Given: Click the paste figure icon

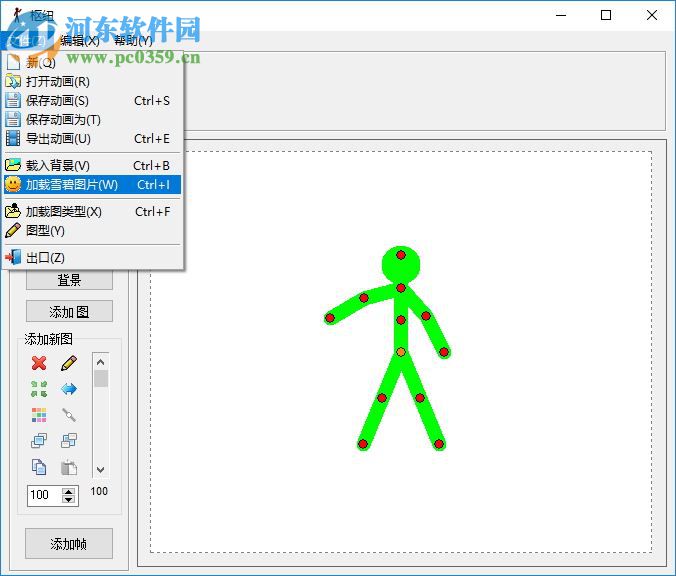Looking at the screenshot, I should point(69,467).
